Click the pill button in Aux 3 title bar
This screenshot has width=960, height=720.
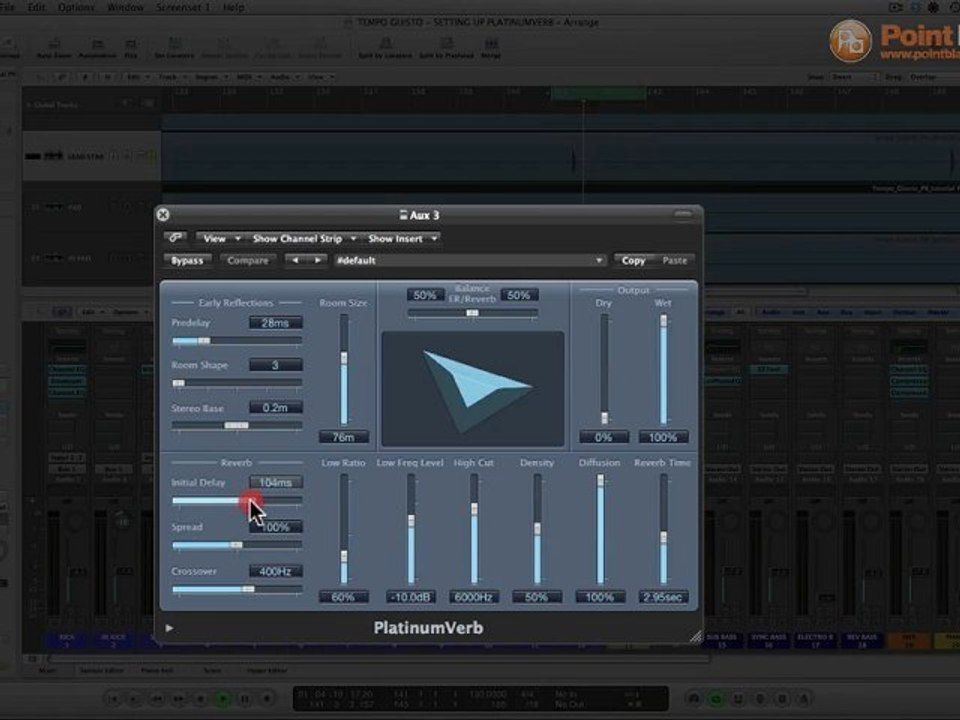683,214
